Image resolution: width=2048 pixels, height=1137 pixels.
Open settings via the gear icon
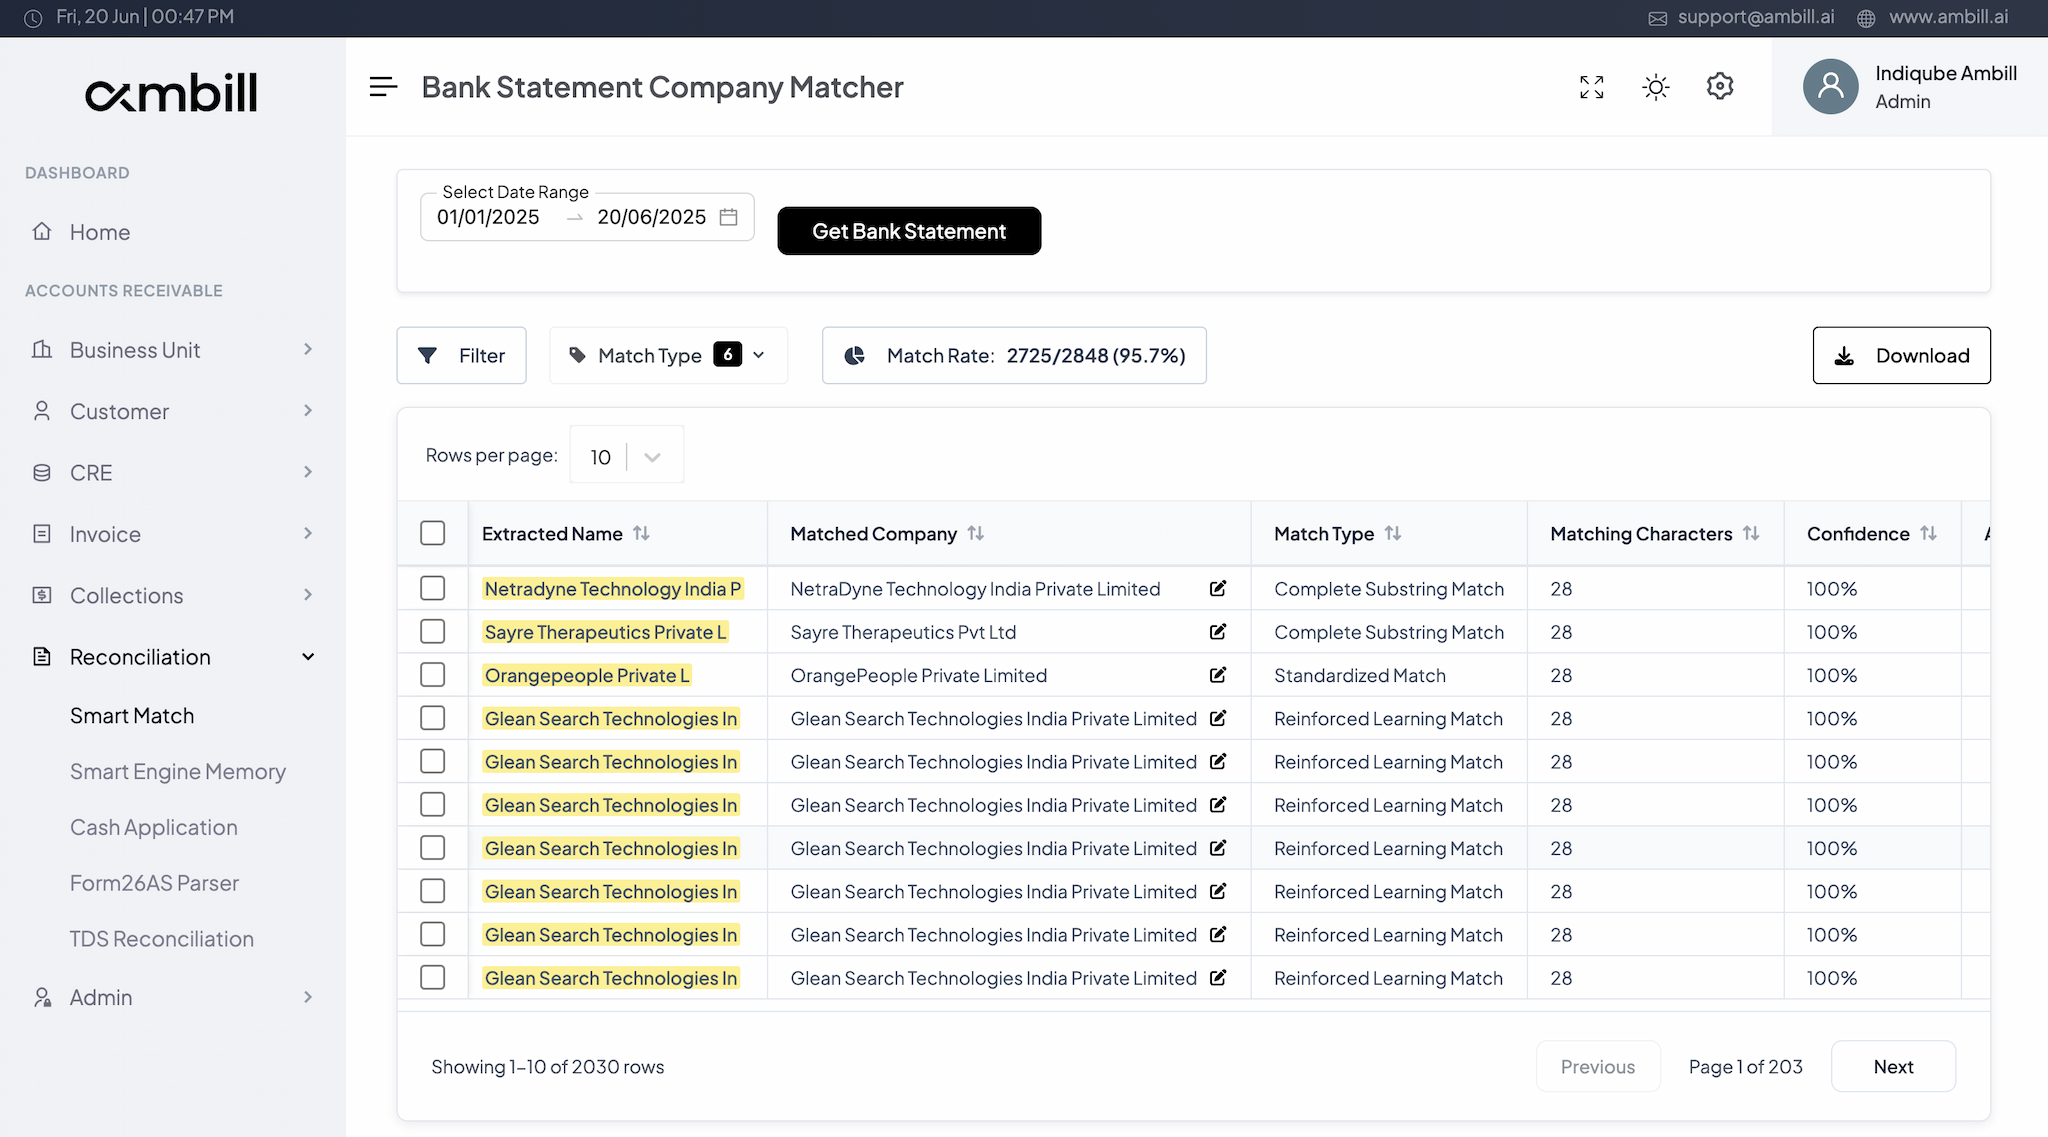click(1720, 87)
